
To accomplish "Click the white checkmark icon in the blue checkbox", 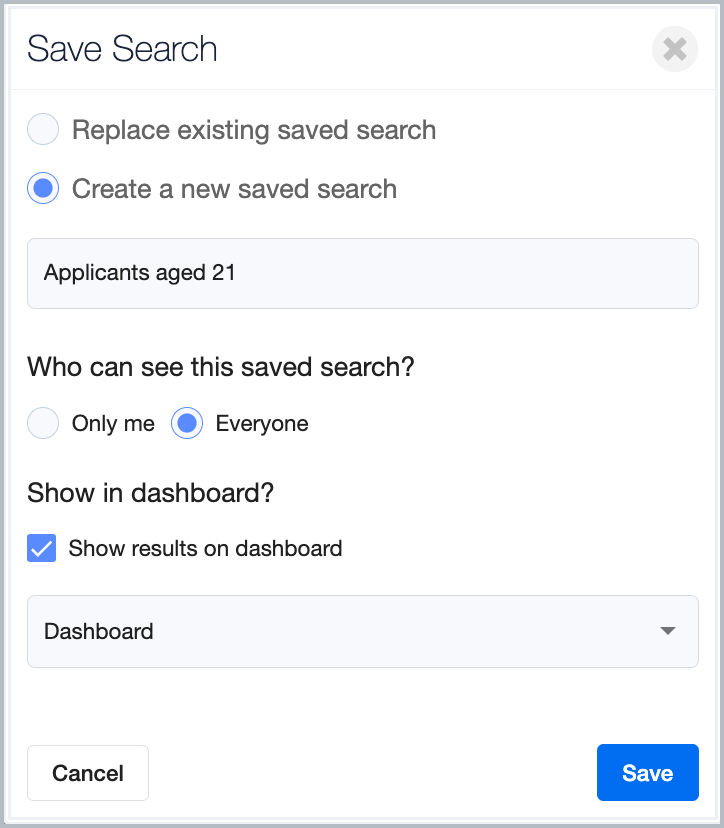I will pos(42,549).
